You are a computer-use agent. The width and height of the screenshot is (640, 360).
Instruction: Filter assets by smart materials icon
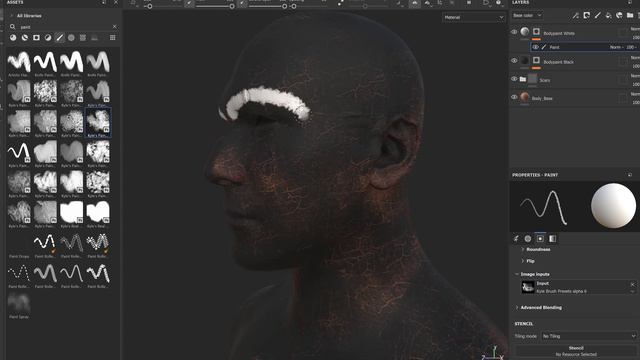tap(25, 38)
